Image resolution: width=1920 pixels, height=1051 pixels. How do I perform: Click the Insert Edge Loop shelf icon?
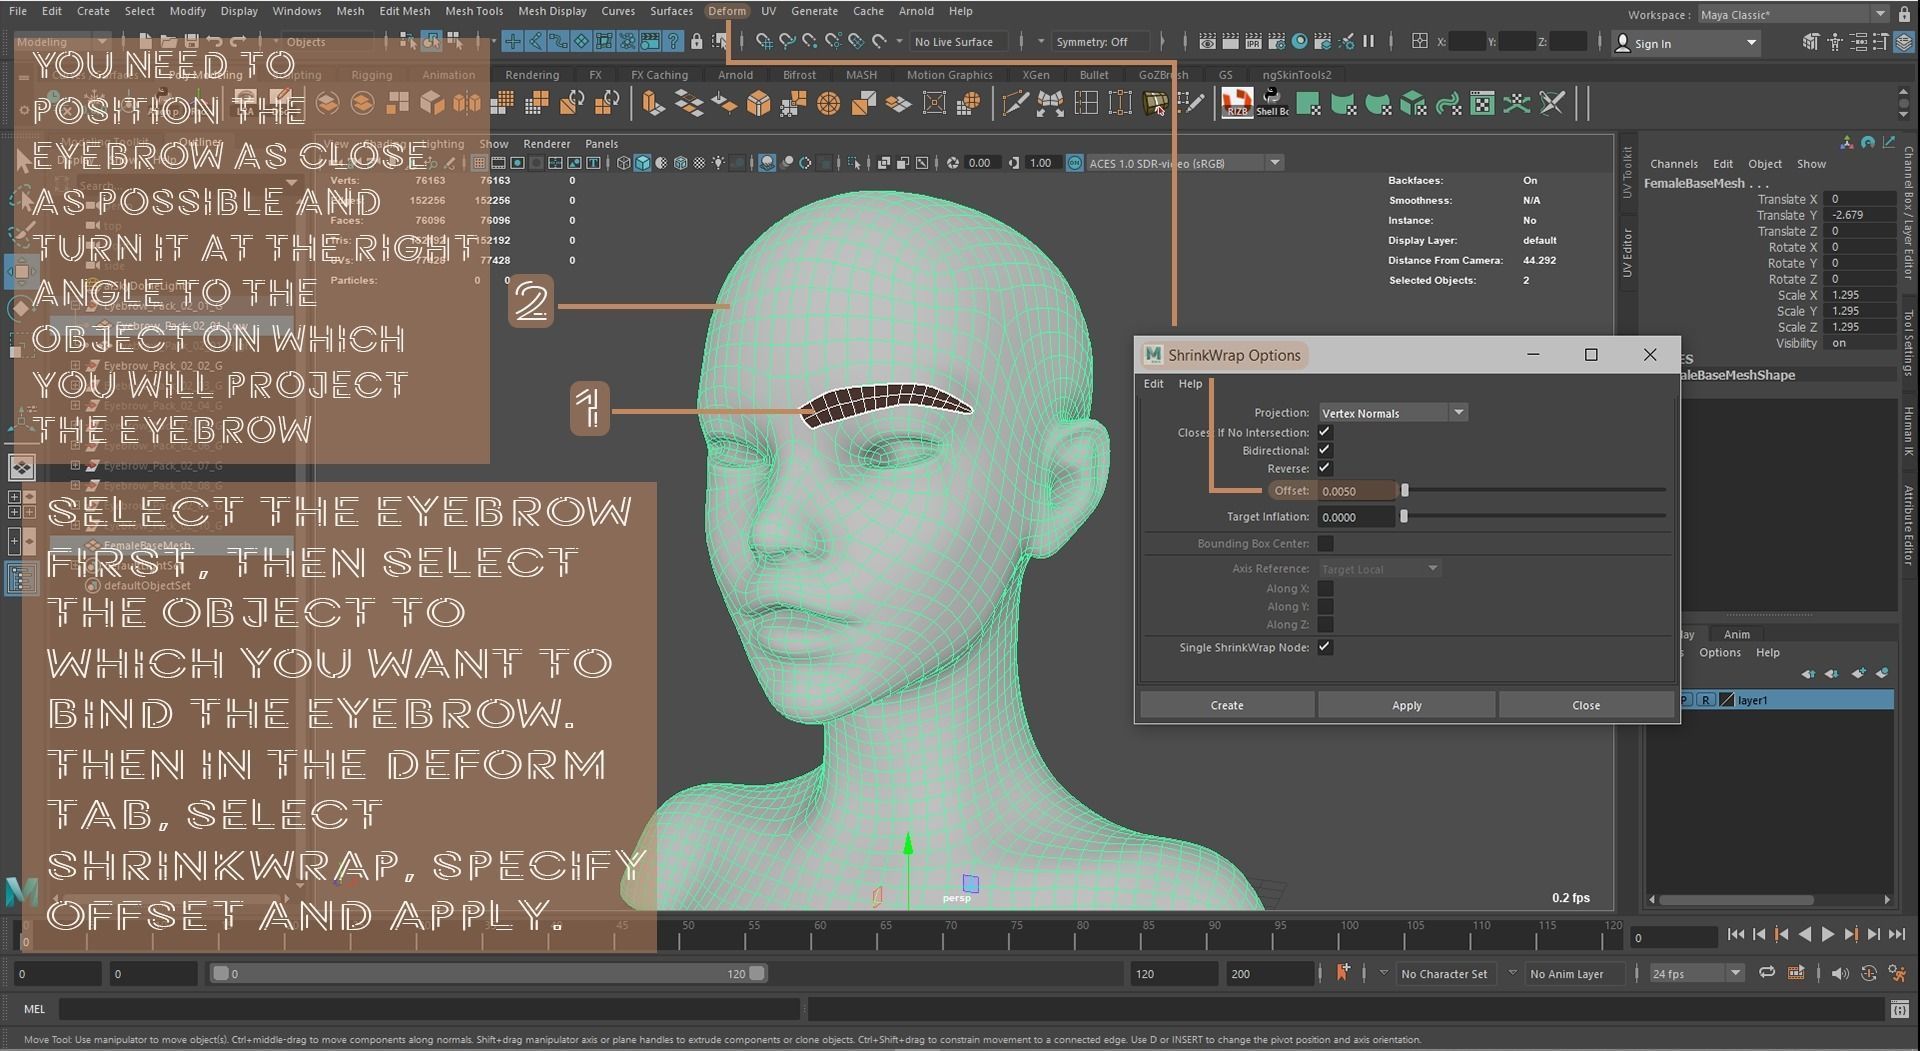1086,103
